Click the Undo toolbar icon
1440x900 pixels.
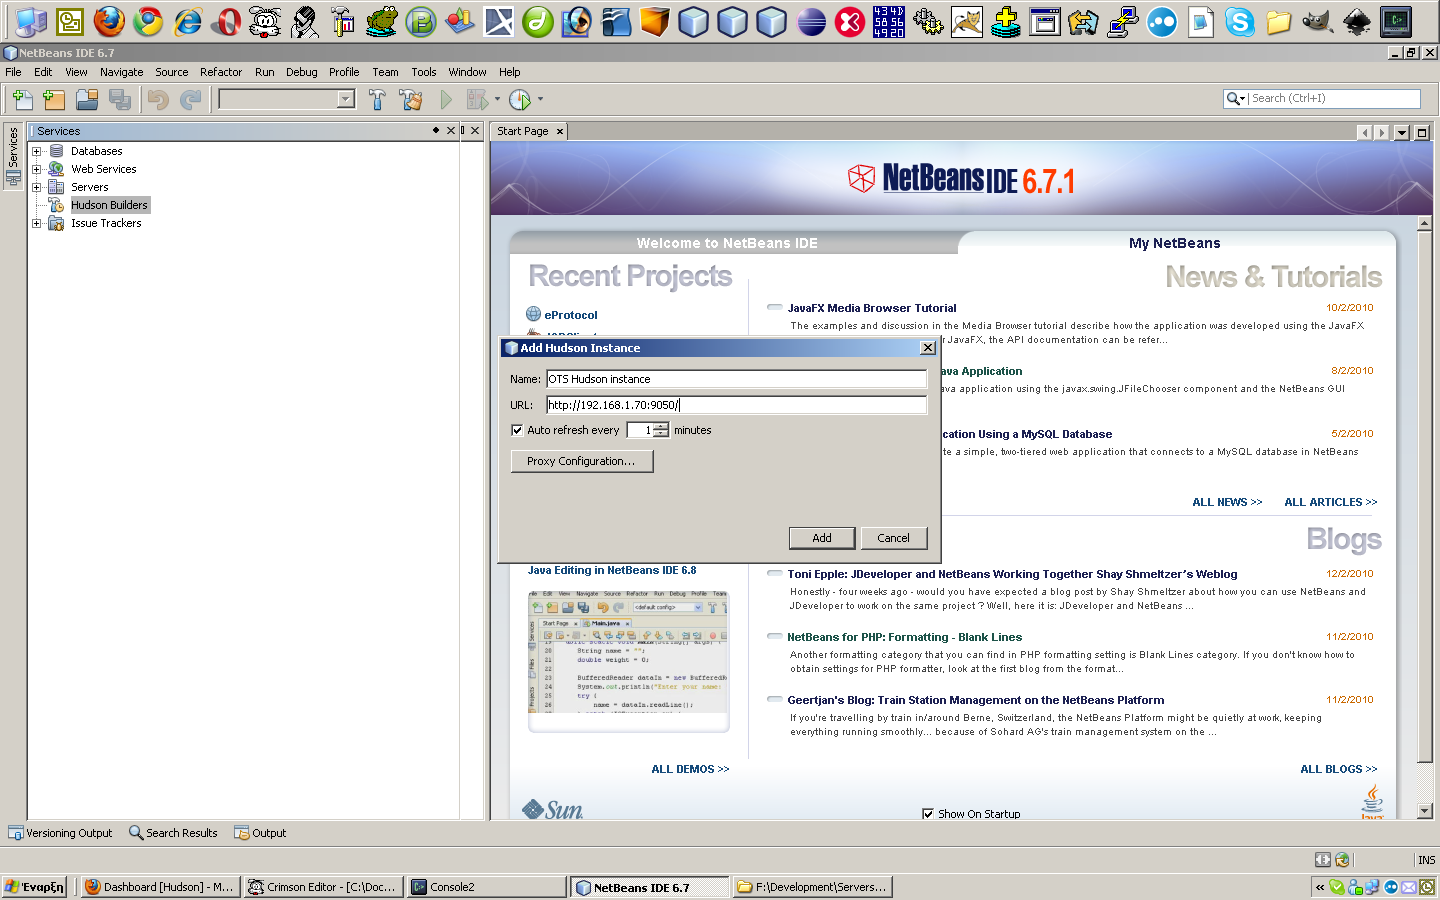coord(157,99)
